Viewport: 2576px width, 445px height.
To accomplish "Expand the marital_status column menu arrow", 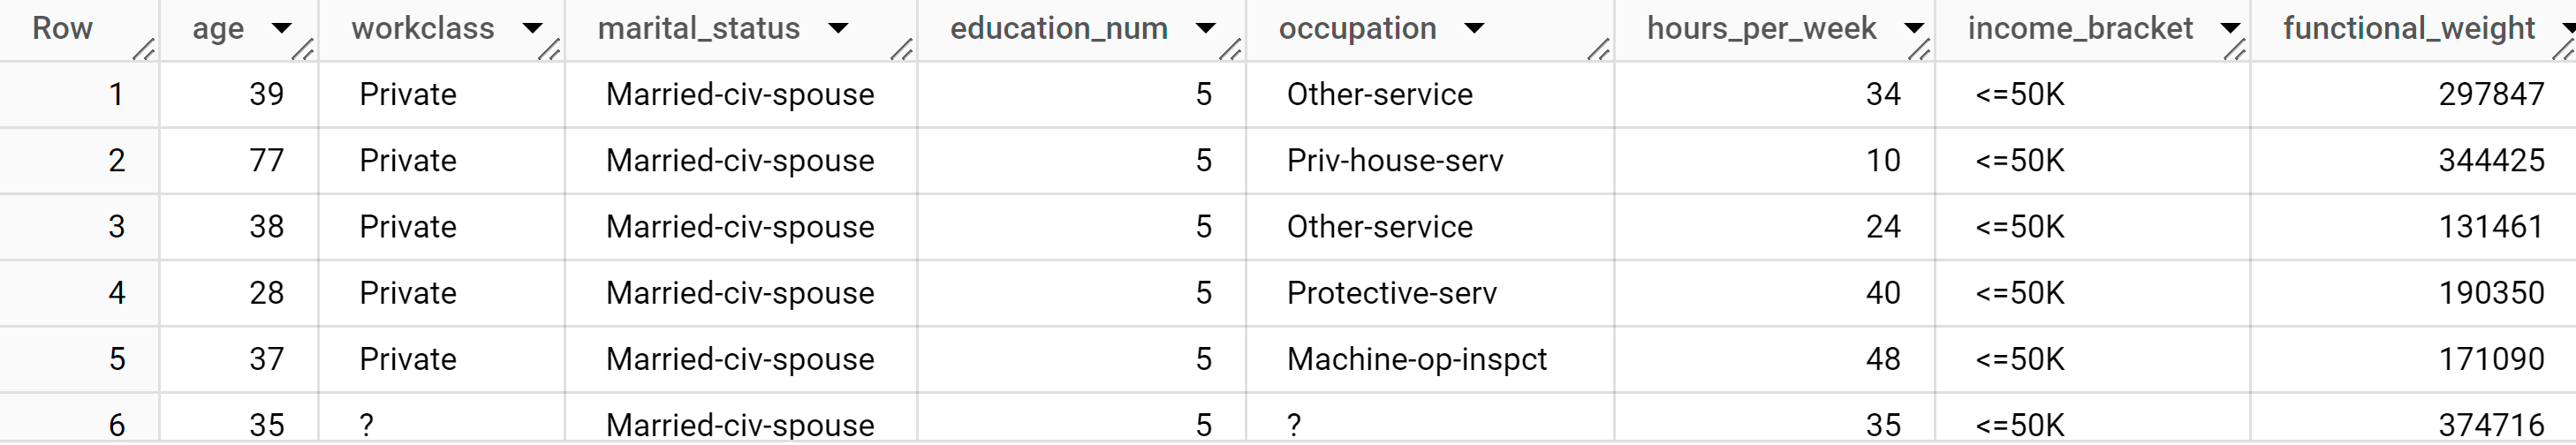I will pyautogui.click(x=838, y=28).
